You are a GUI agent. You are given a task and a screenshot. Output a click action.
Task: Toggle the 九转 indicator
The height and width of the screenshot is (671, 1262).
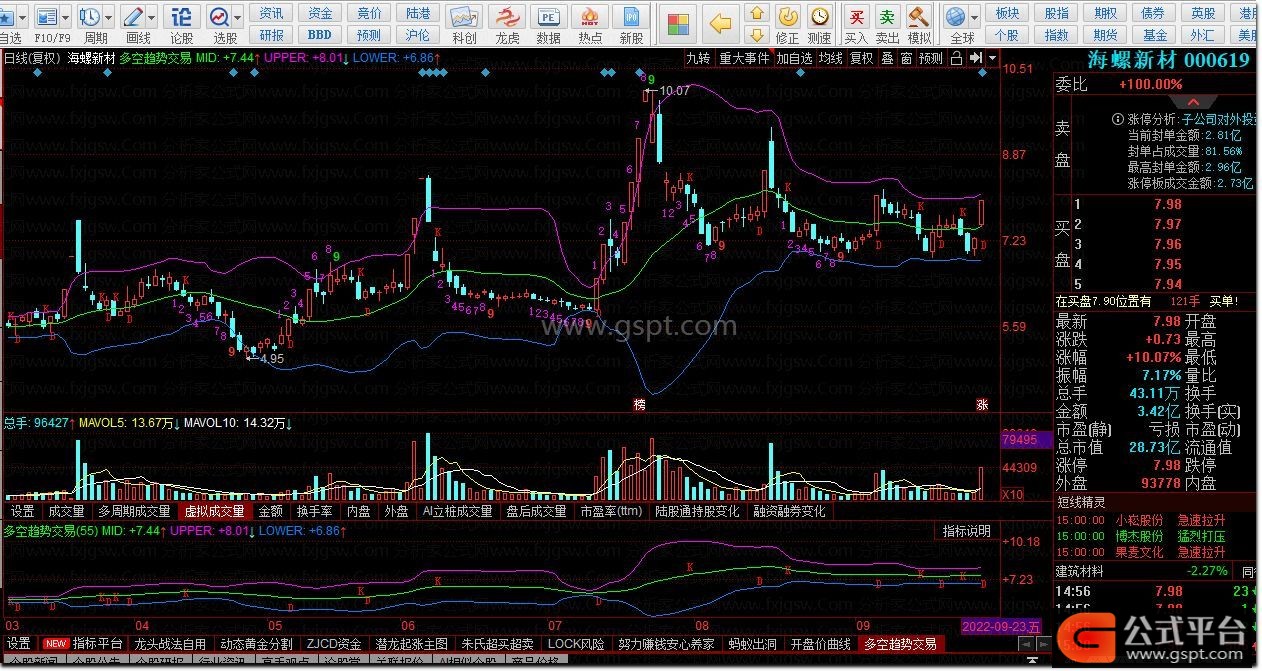pyautogui.click(x=698, y=58)
